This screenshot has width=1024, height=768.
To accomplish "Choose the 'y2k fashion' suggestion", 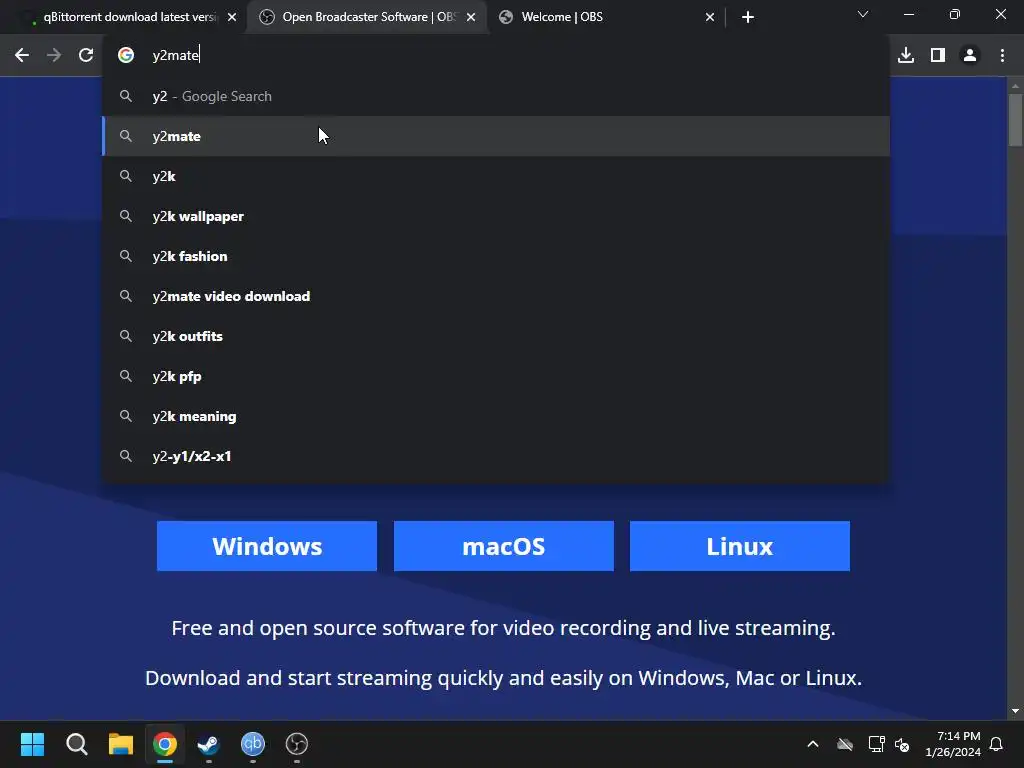I will click(496, 256).
